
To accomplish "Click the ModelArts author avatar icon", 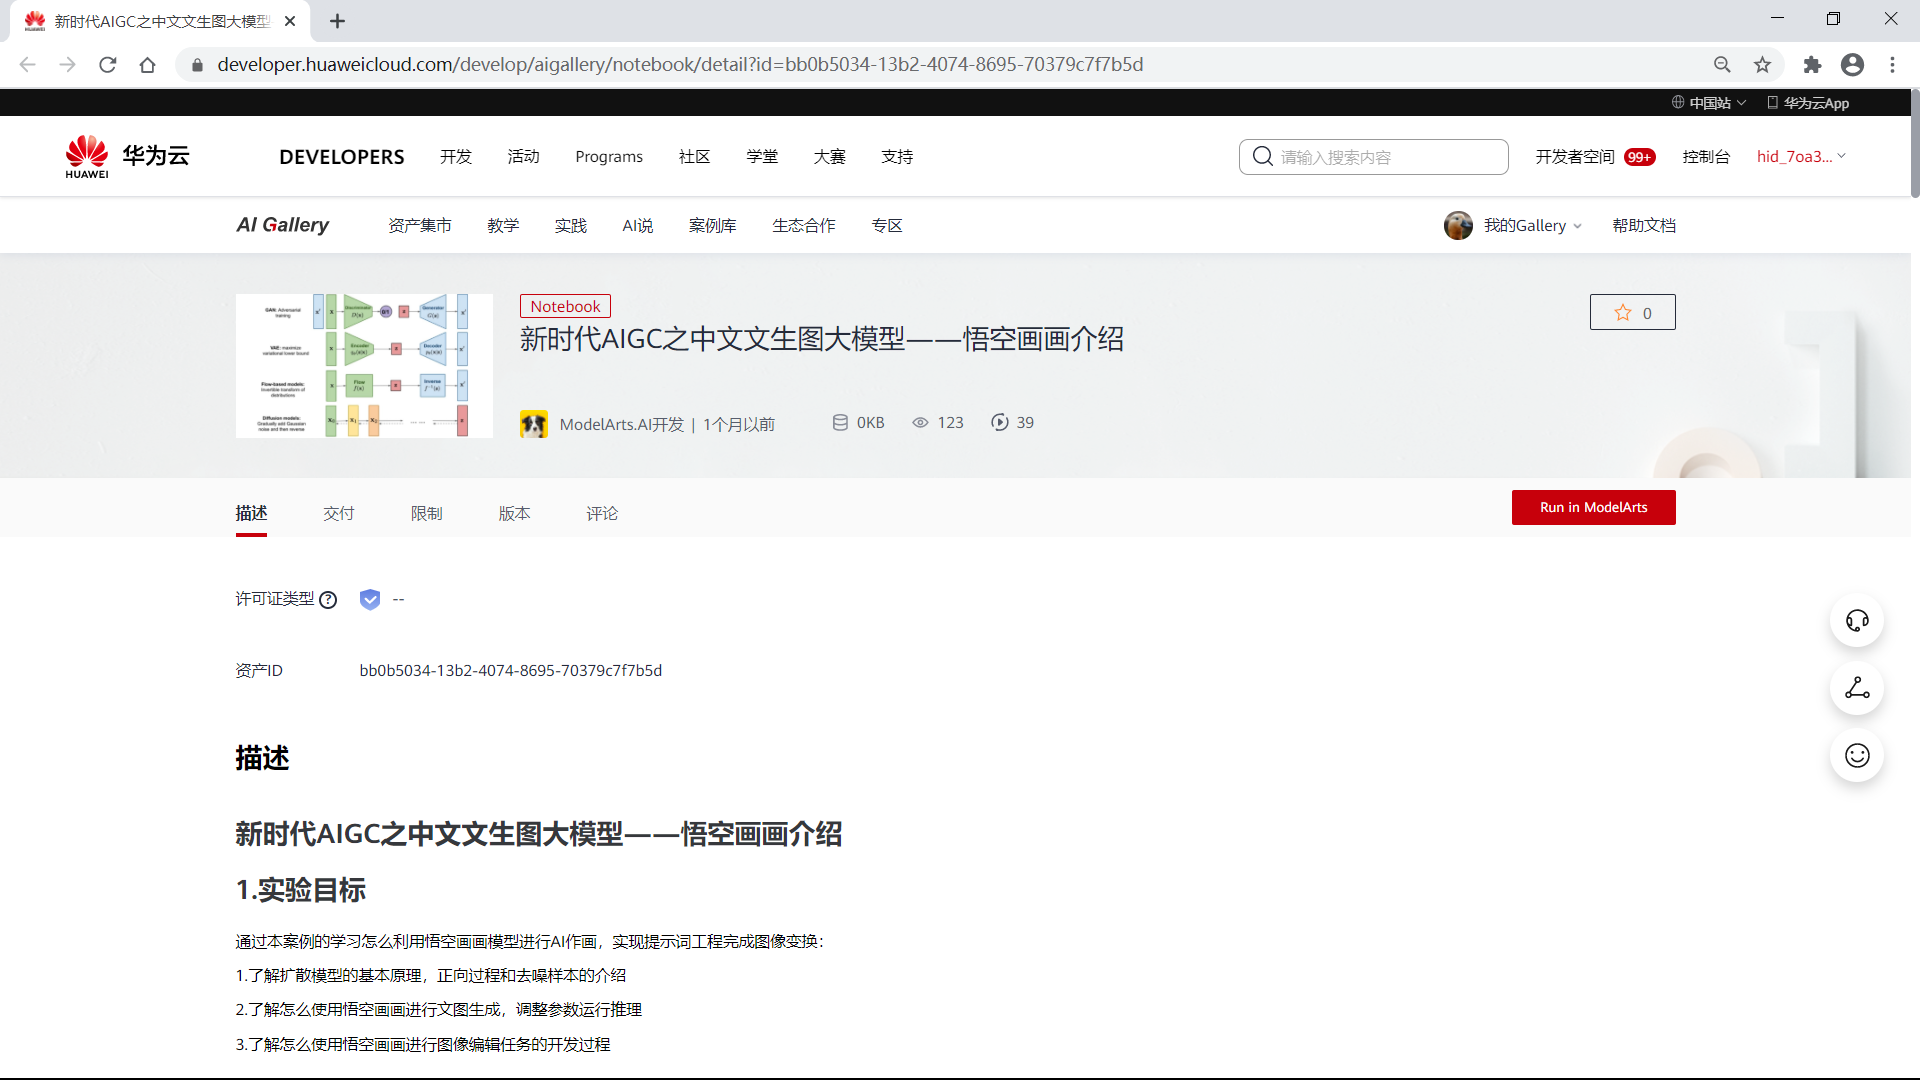I will (533, 424).
